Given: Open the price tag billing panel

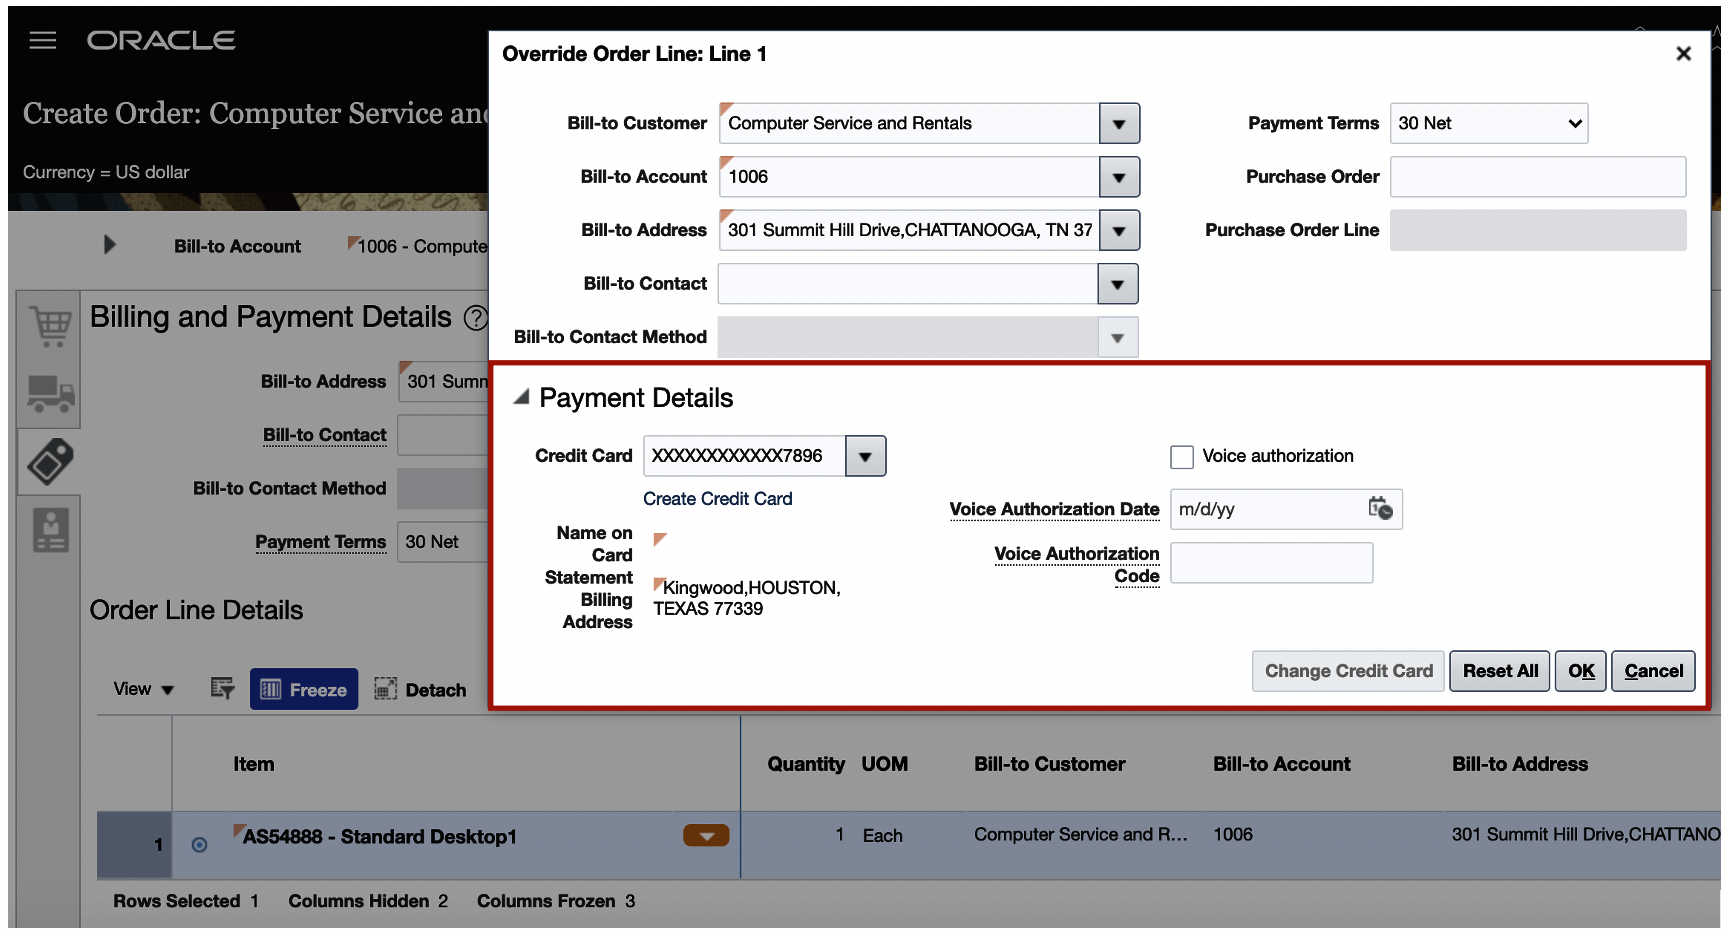Looking at the screenshot, I should [49, 461].
